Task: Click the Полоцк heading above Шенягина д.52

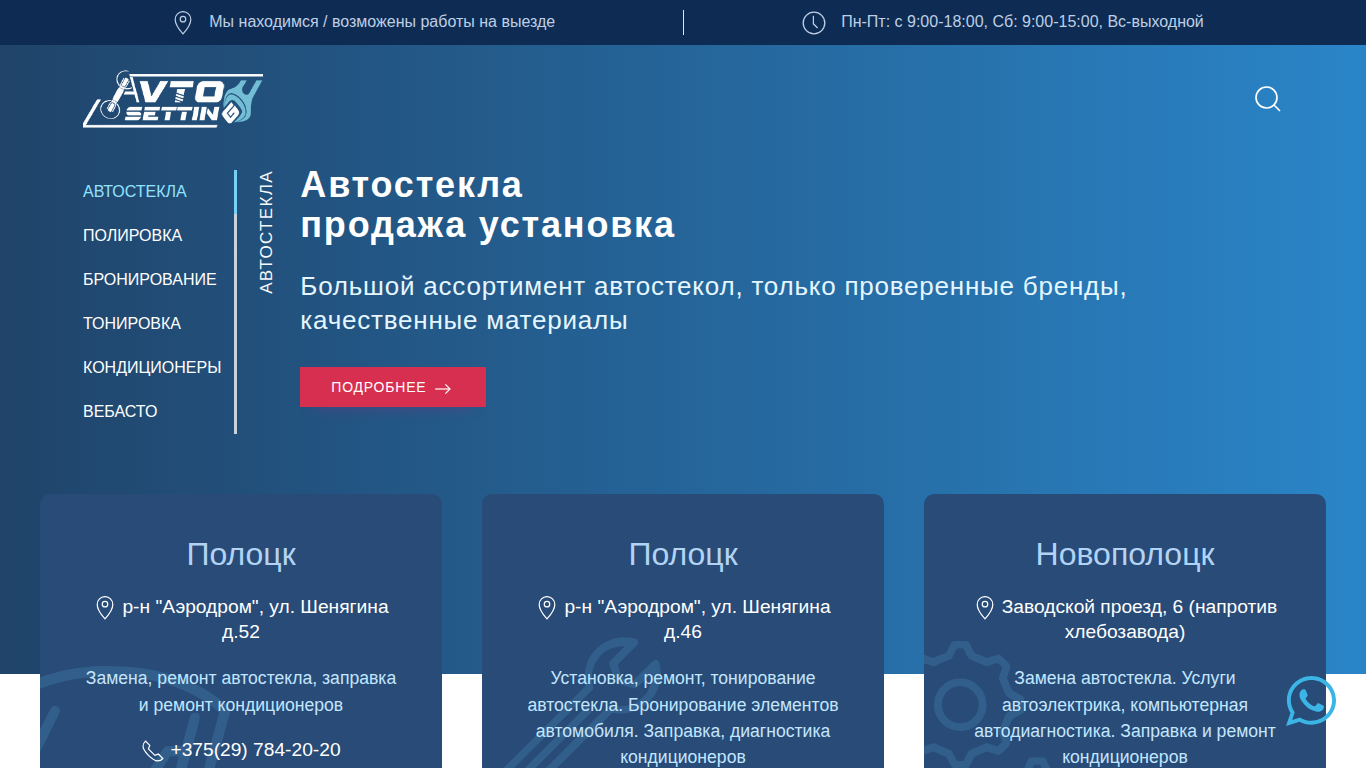Action: tap(241, 554)
